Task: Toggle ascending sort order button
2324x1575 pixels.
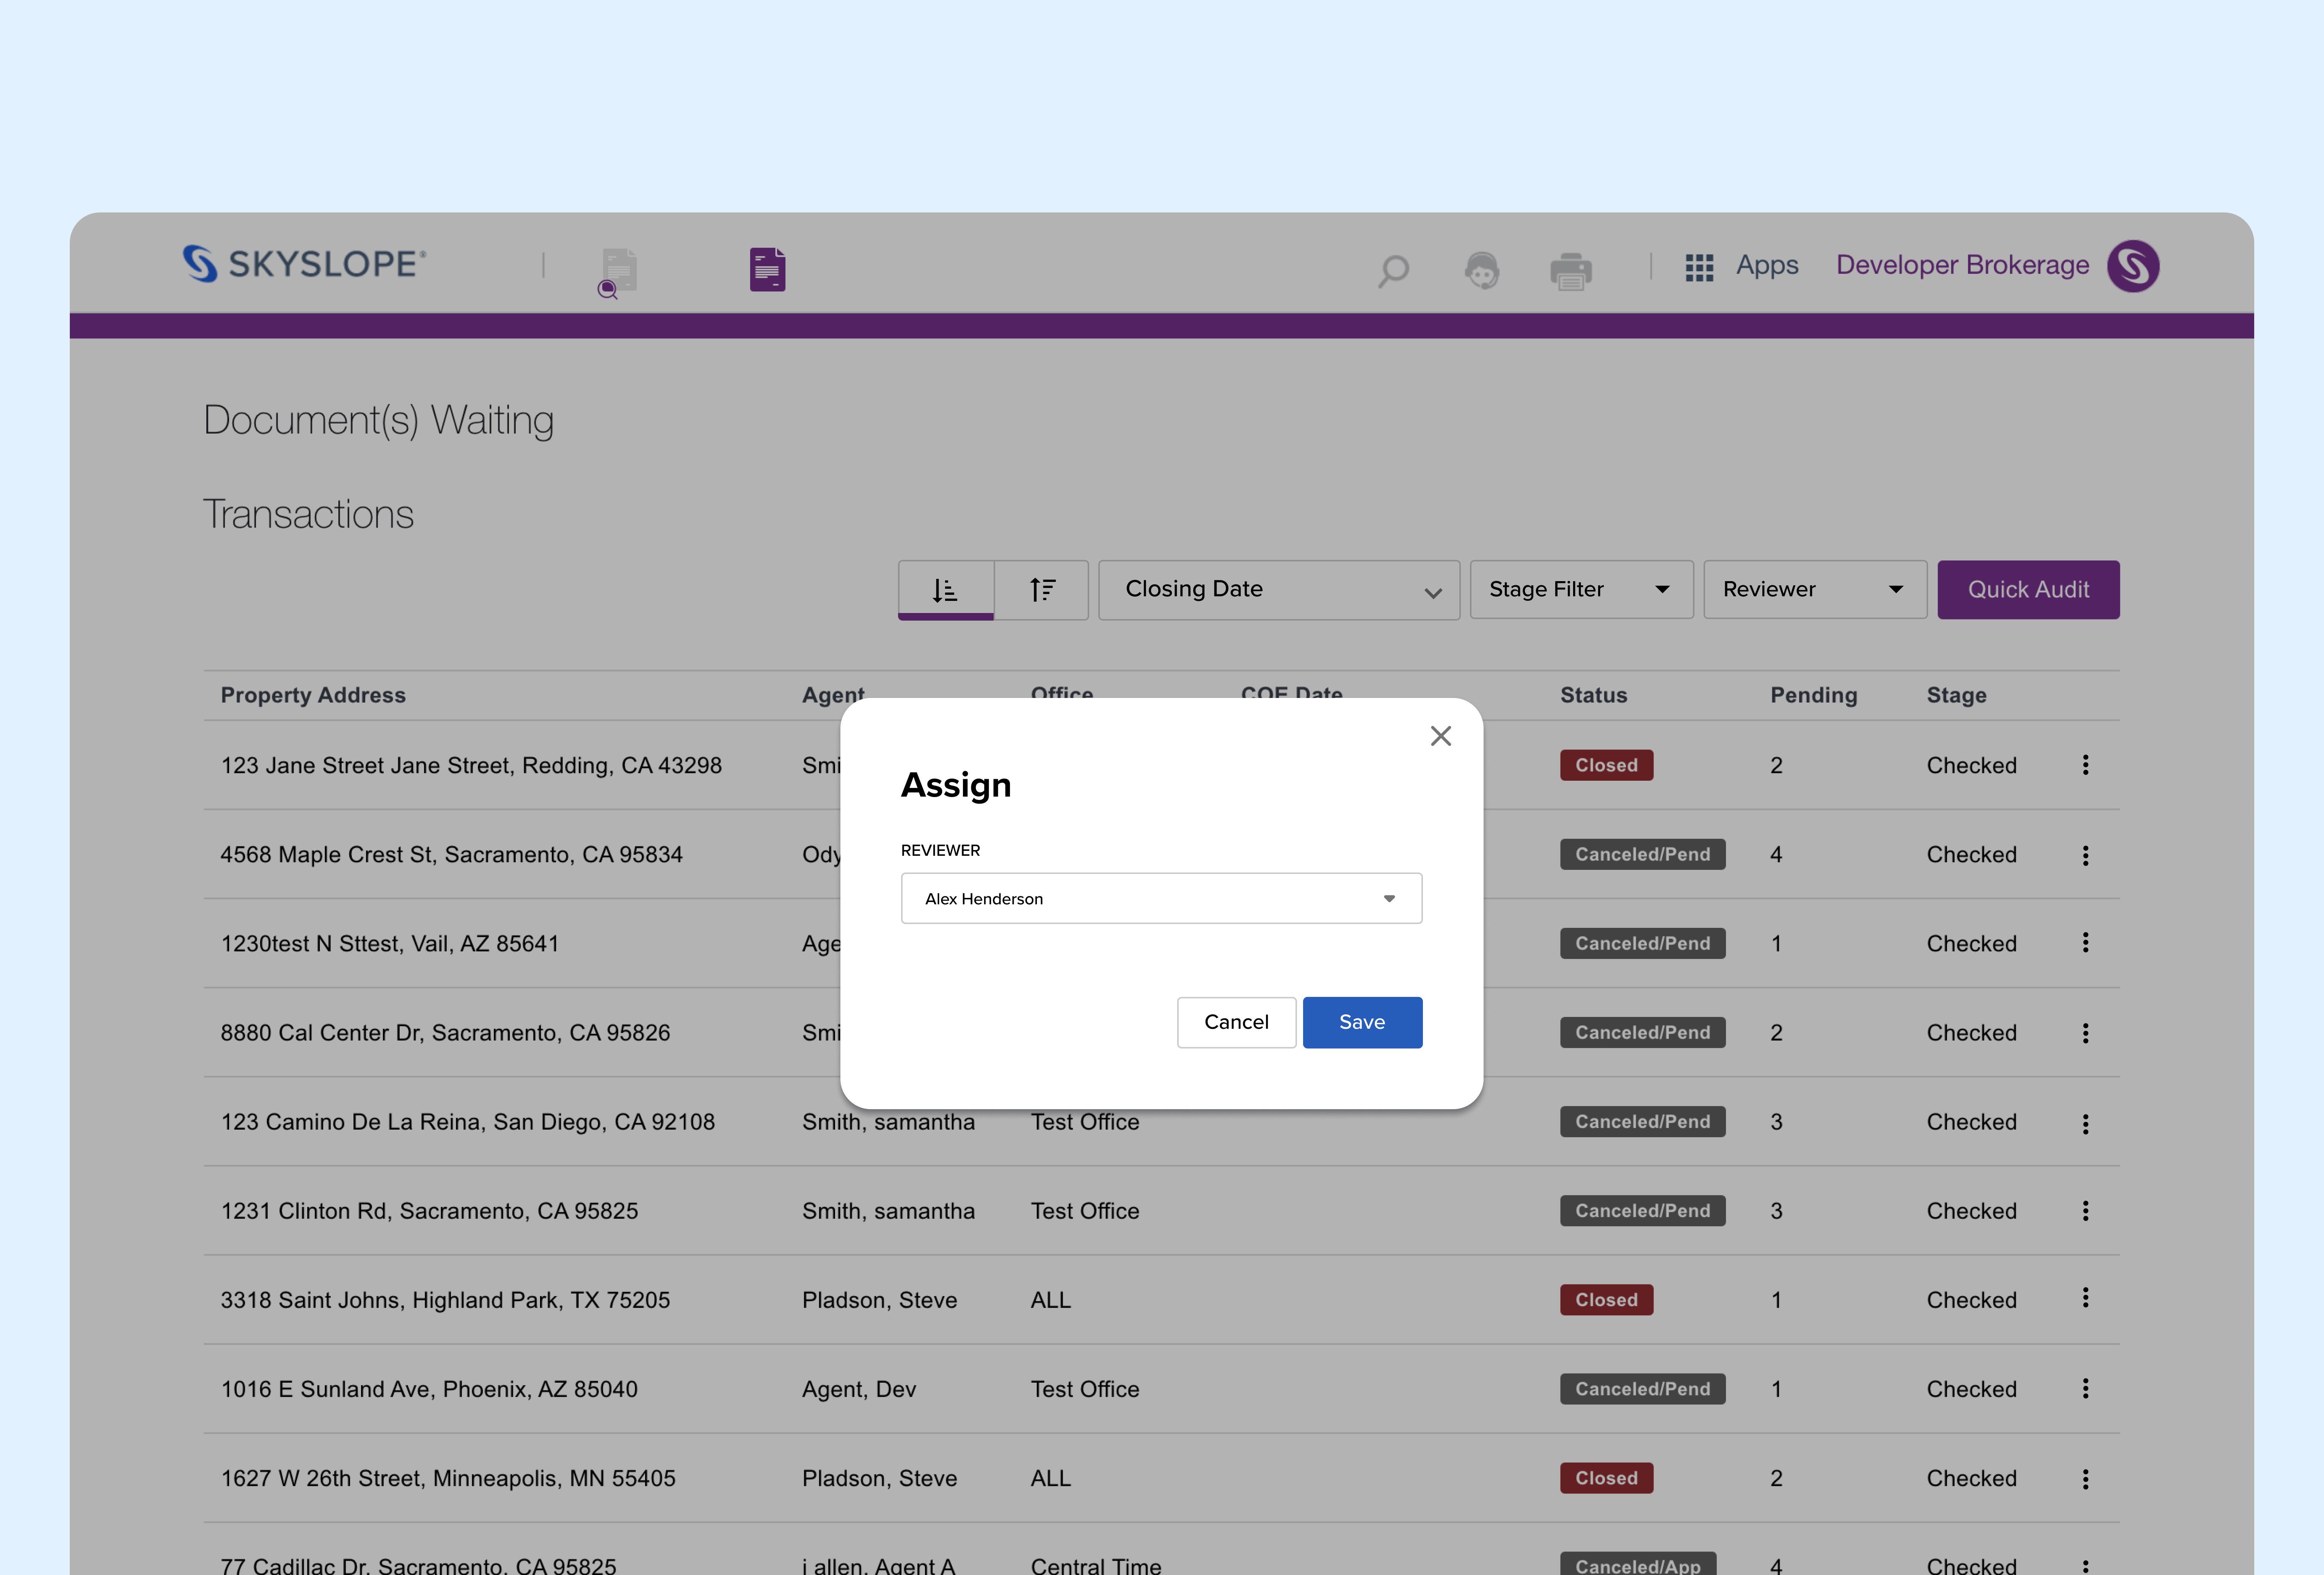Action: coord(1042,590)
